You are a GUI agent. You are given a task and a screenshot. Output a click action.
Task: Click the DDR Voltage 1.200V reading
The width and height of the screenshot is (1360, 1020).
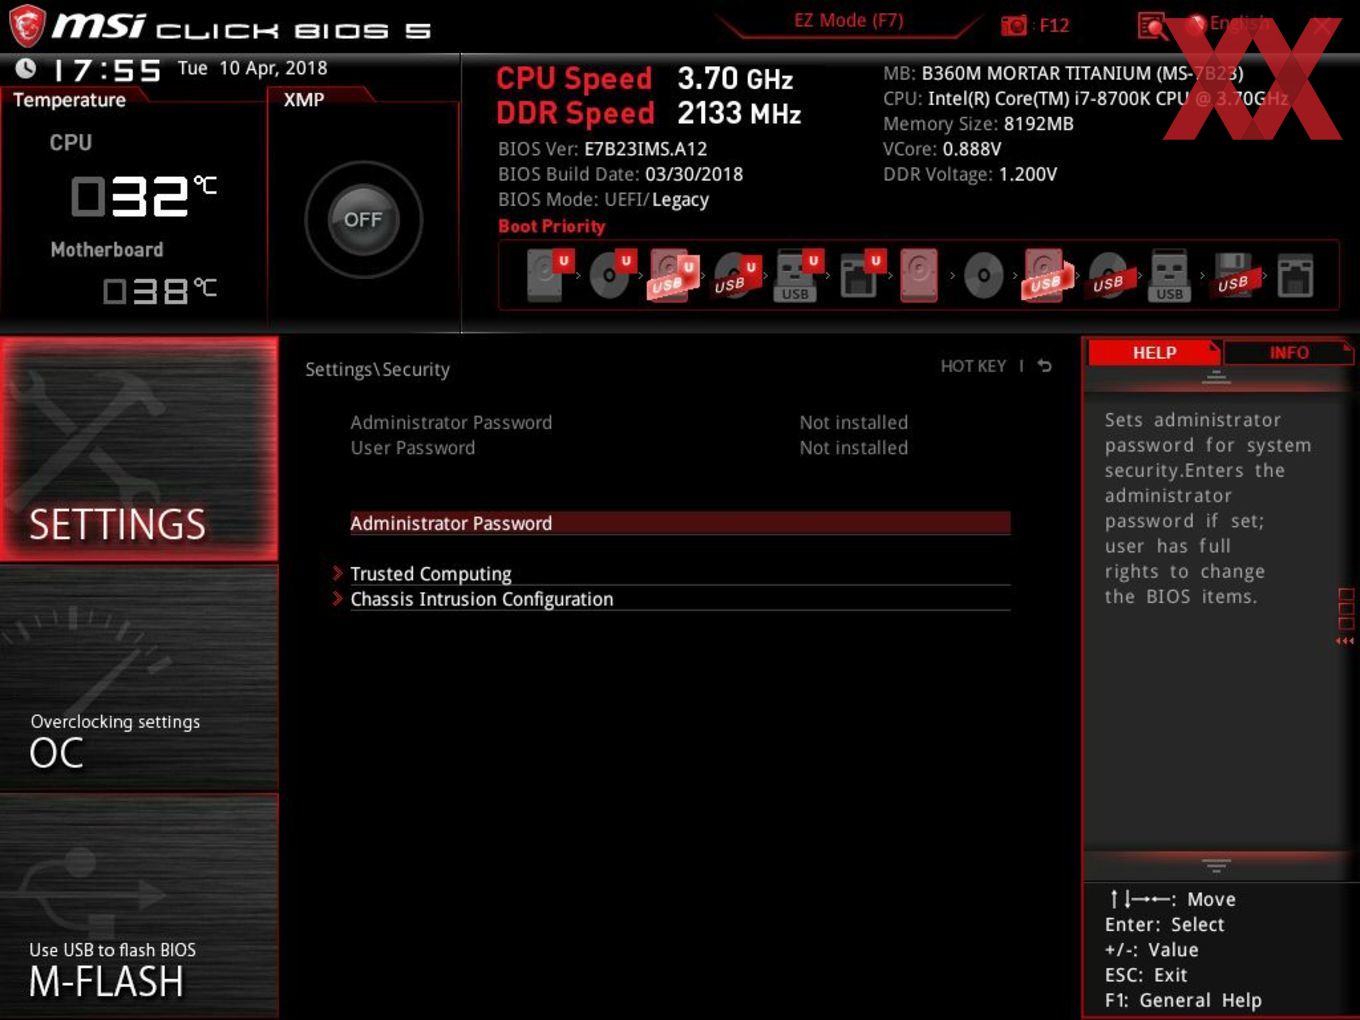(x=970, y=174)
